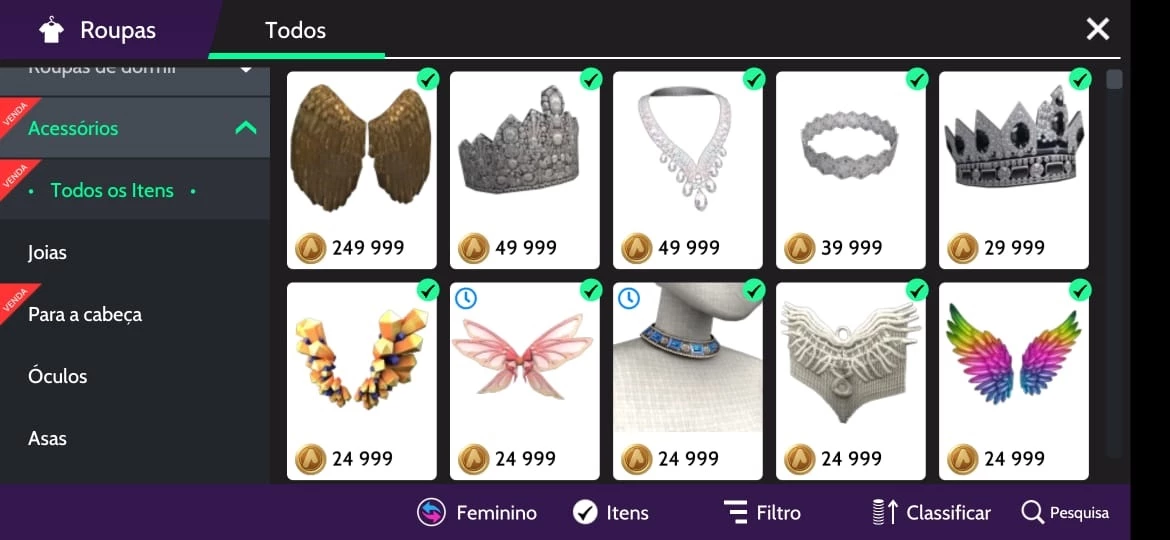
Task: Click the clock icon on pink butterfly wings
Action: pyautogui.click(x=465, y=298)
